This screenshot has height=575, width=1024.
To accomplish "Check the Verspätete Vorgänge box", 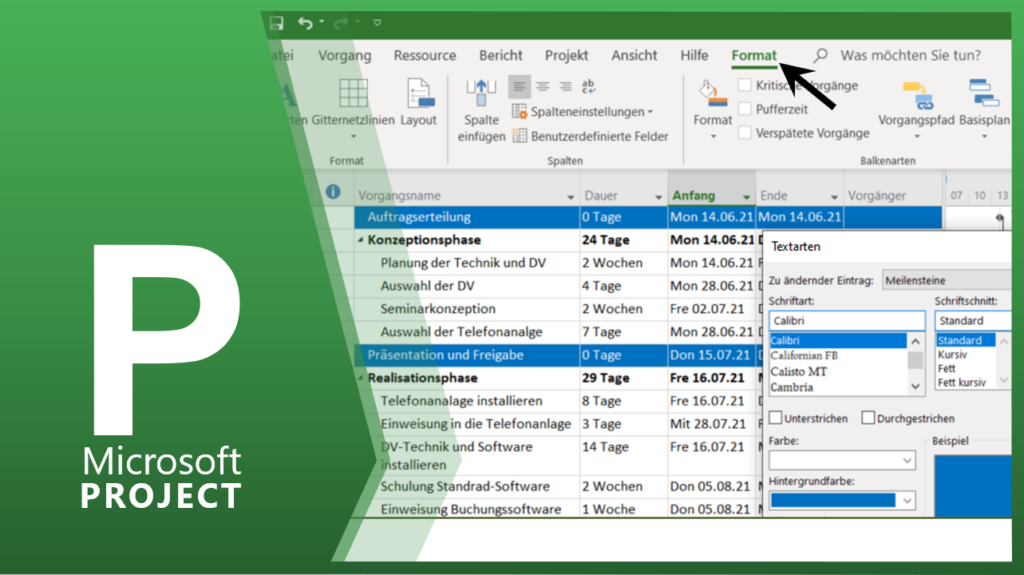I will point(745,132).
